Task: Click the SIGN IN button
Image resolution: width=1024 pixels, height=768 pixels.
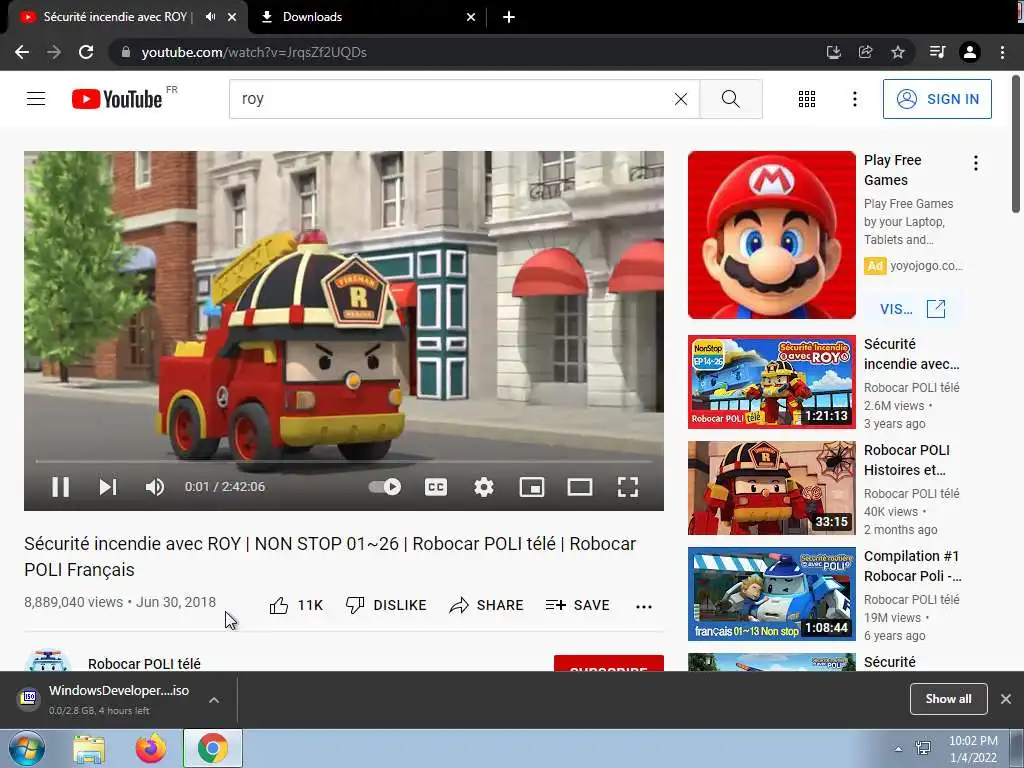Action: tap(937, 99)
